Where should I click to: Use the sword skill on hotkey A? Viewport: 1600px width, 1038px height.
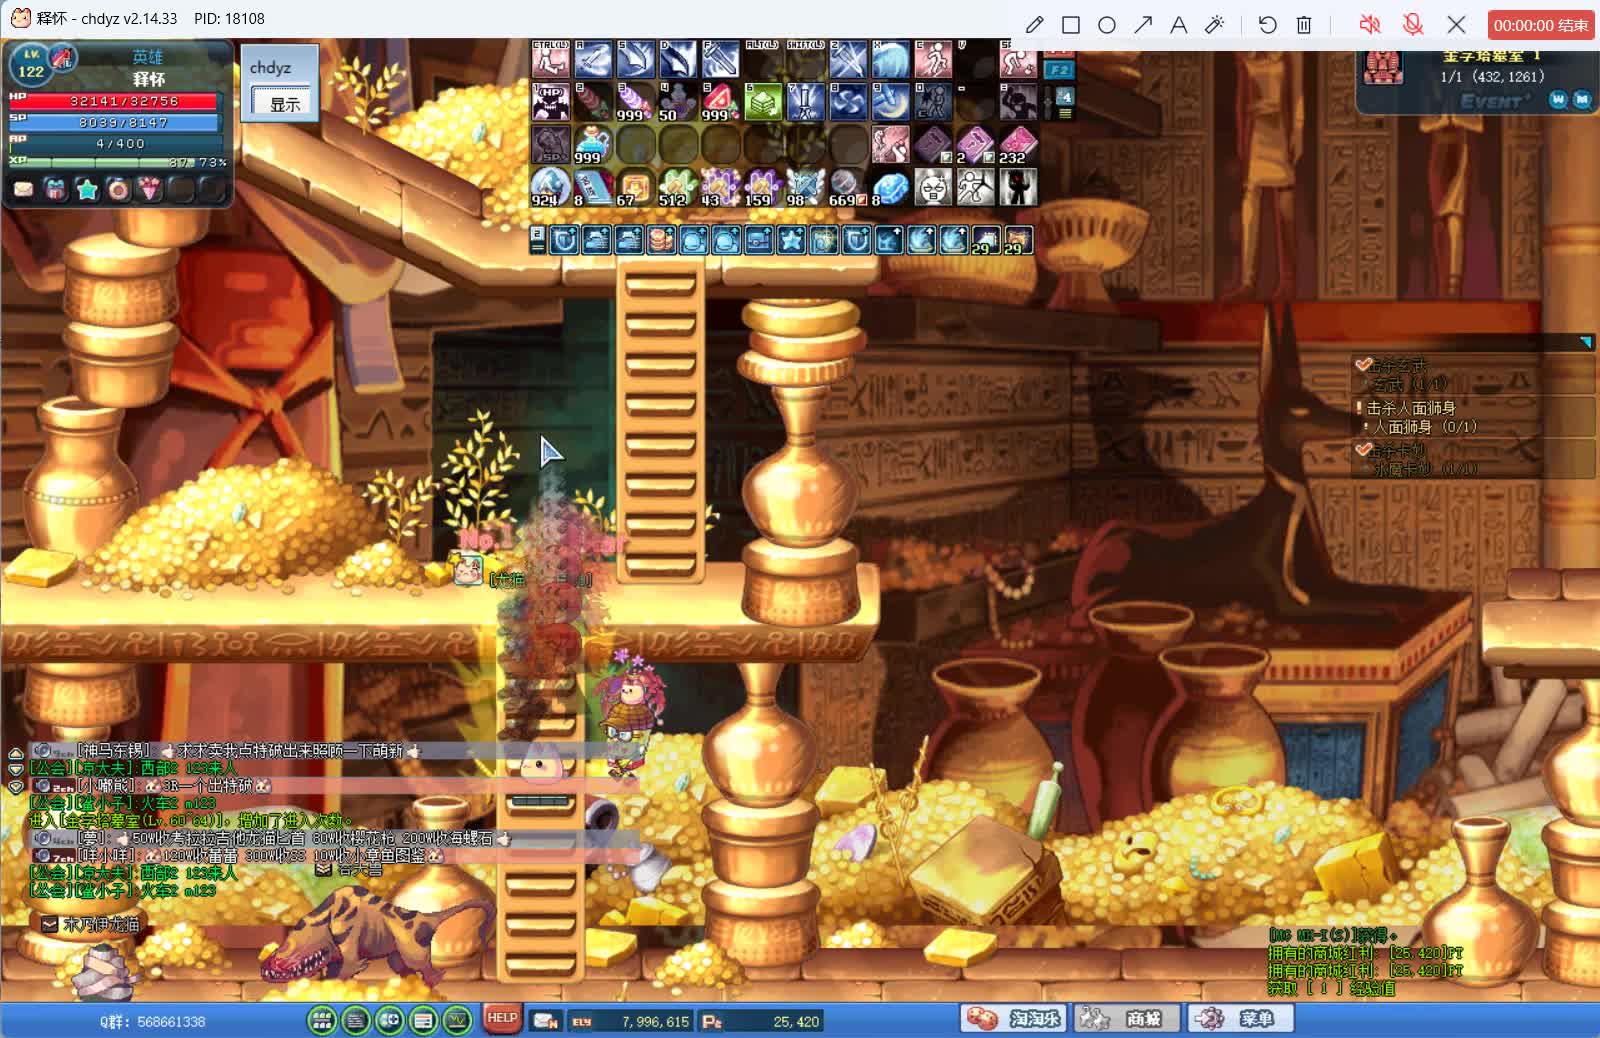coord(593,60)
